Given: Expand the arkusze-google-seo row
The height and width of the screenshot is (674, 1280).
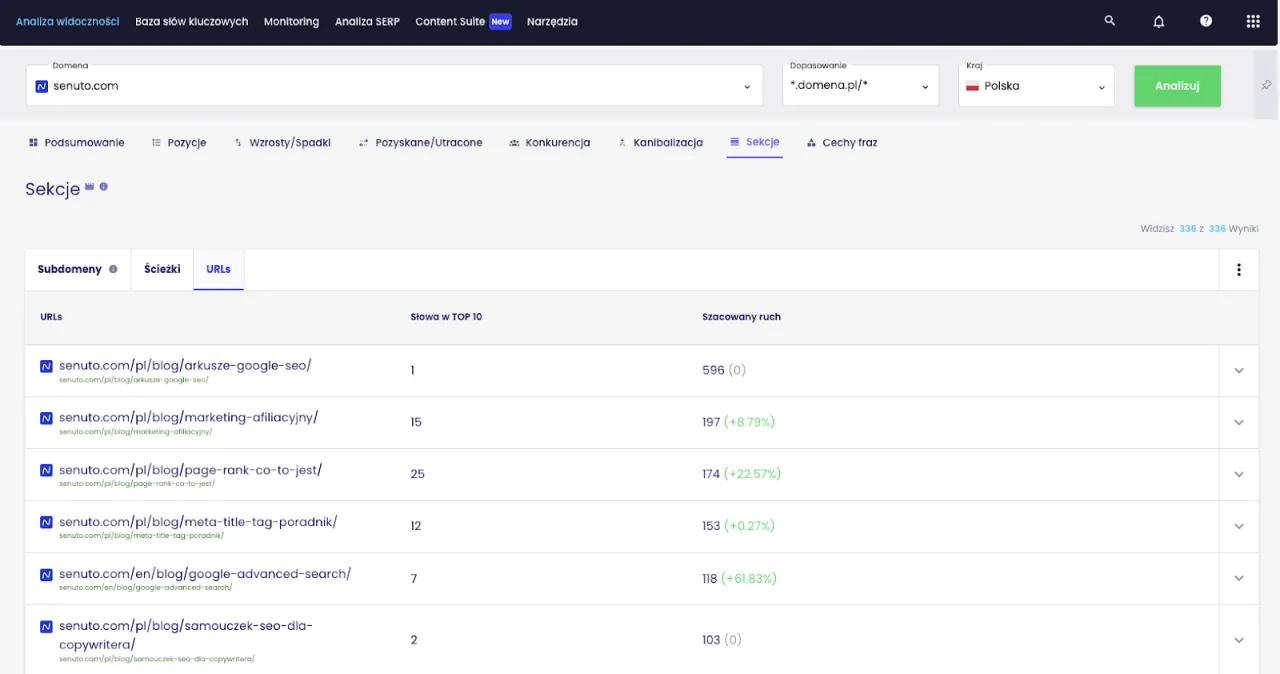Looking at the screenshot, I should coord(1239,370).
